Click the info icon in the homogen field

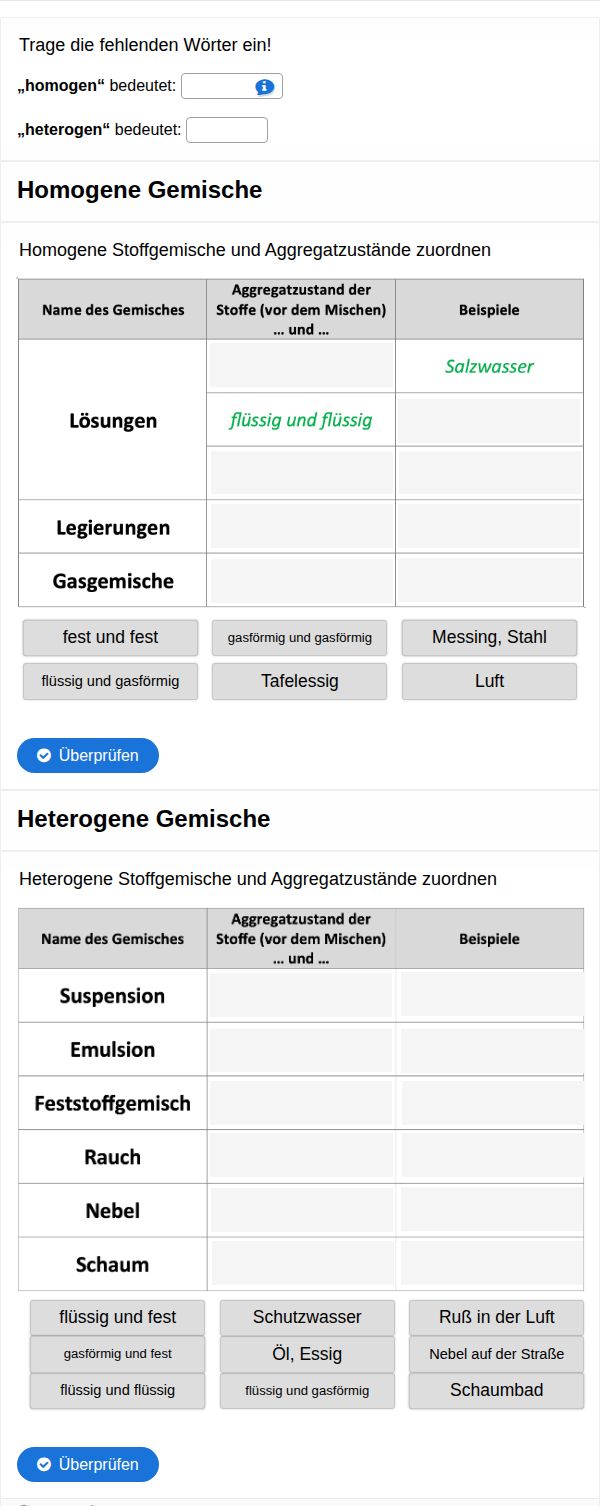pos(265,87)
